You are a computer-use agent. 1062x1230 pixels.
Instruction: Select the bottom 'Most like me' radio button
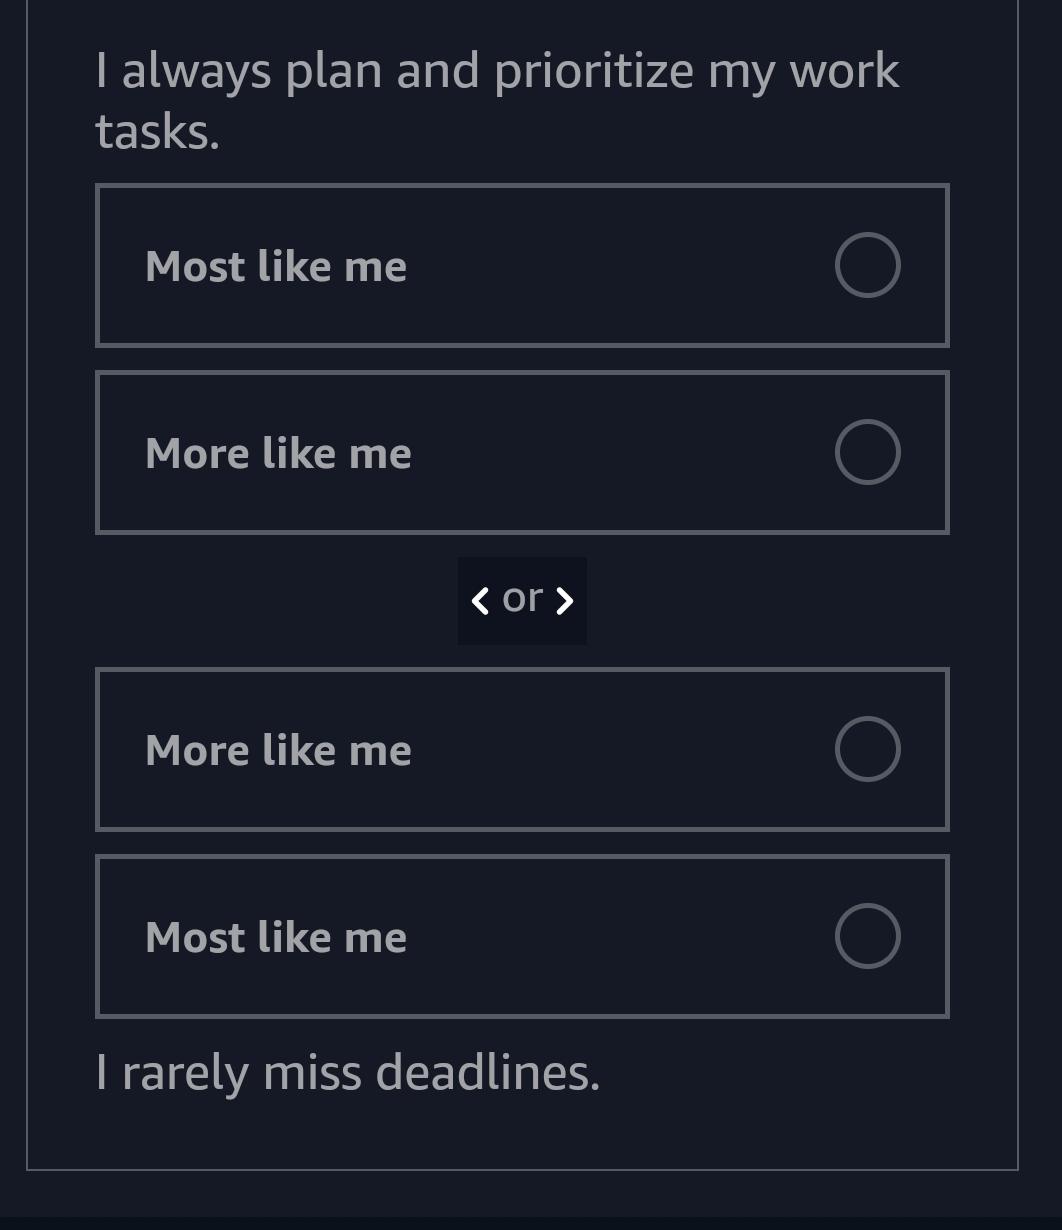868,935
